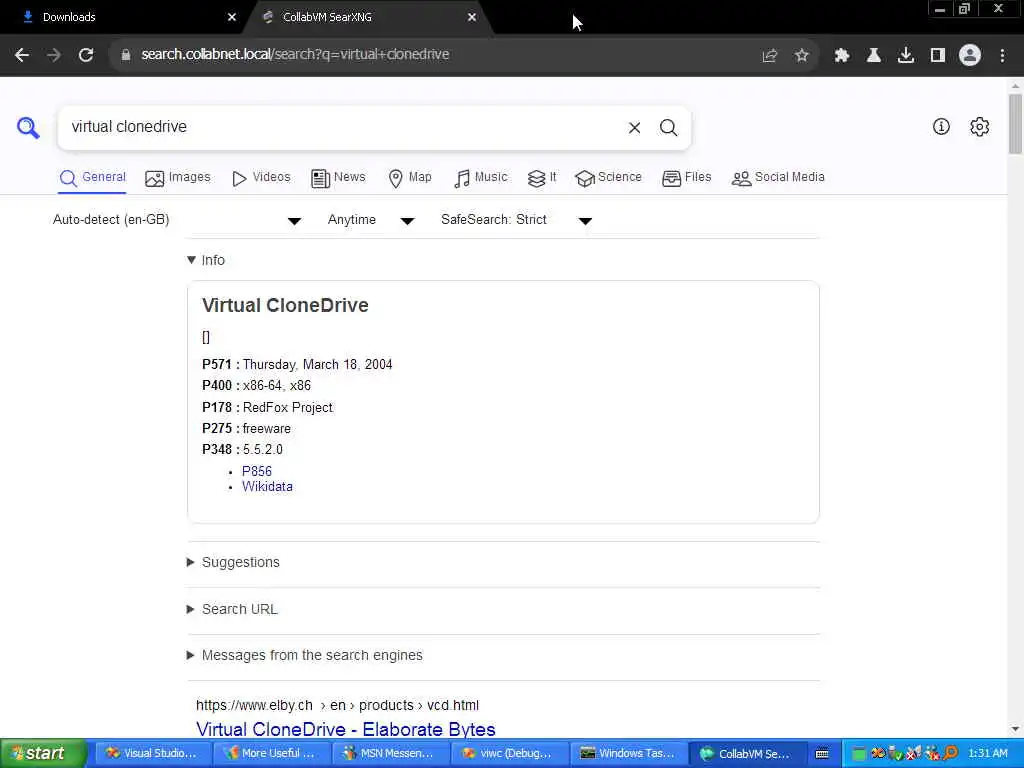Click the RedFox Project text

tap(288, 408)
